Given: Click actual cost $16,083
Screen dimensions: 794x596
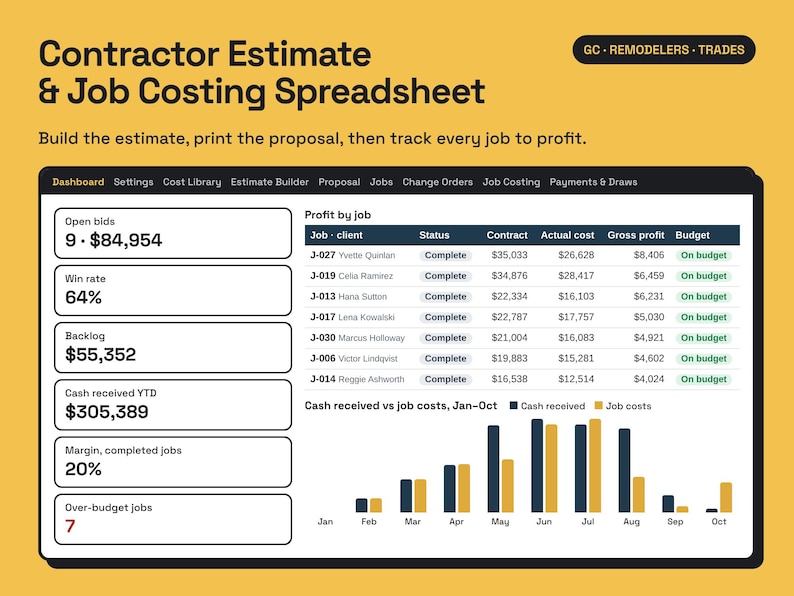Looking at the screenshot, I should click(x=576, y=338).
